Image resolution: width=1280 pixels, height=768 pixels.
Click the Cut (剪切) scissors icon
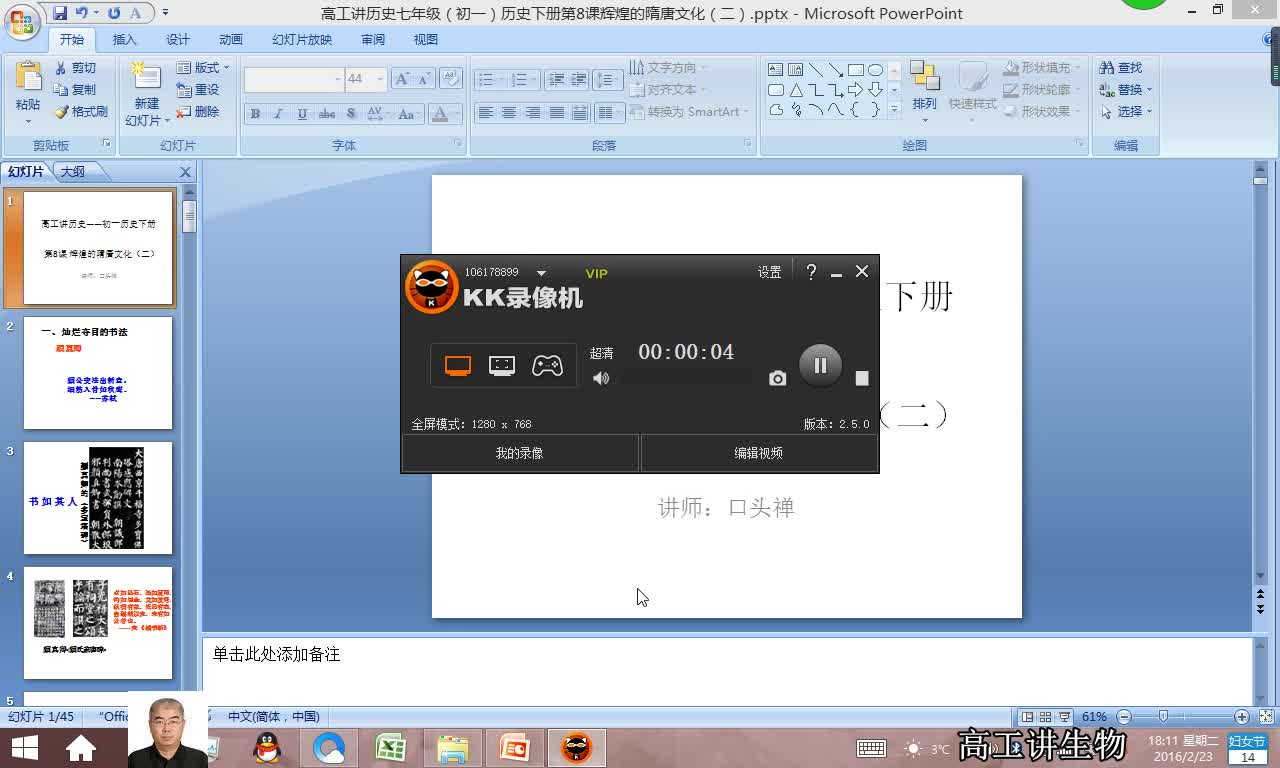point(62,68)
